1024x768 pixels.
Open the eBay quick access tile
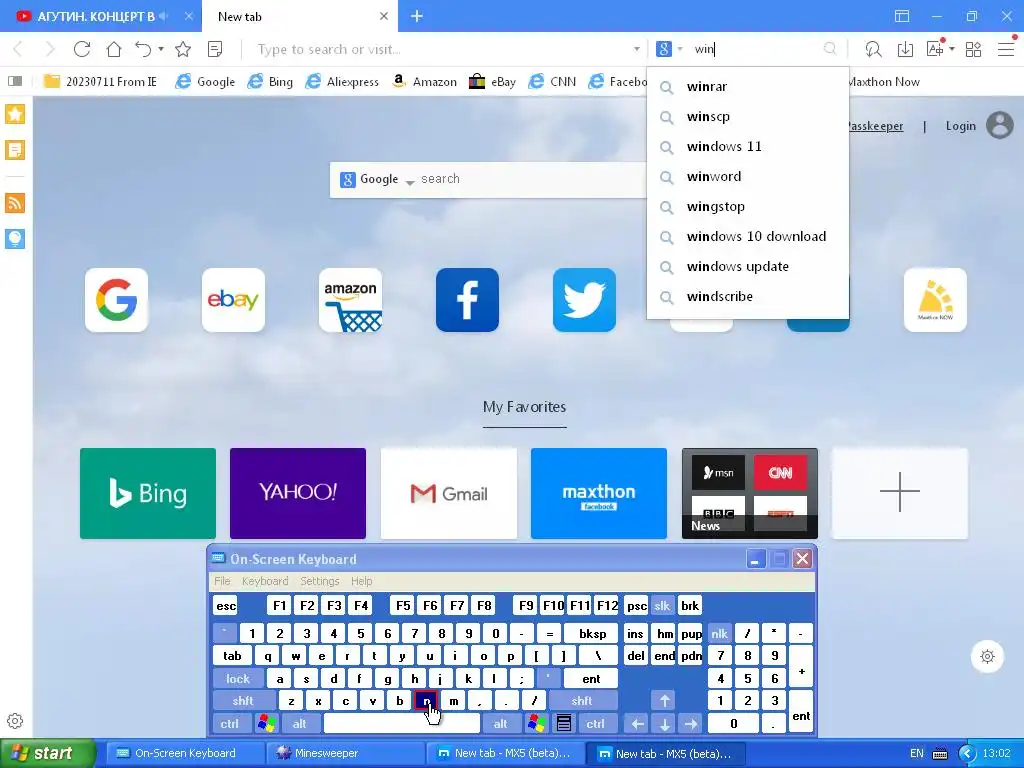[x=233, y=300]
